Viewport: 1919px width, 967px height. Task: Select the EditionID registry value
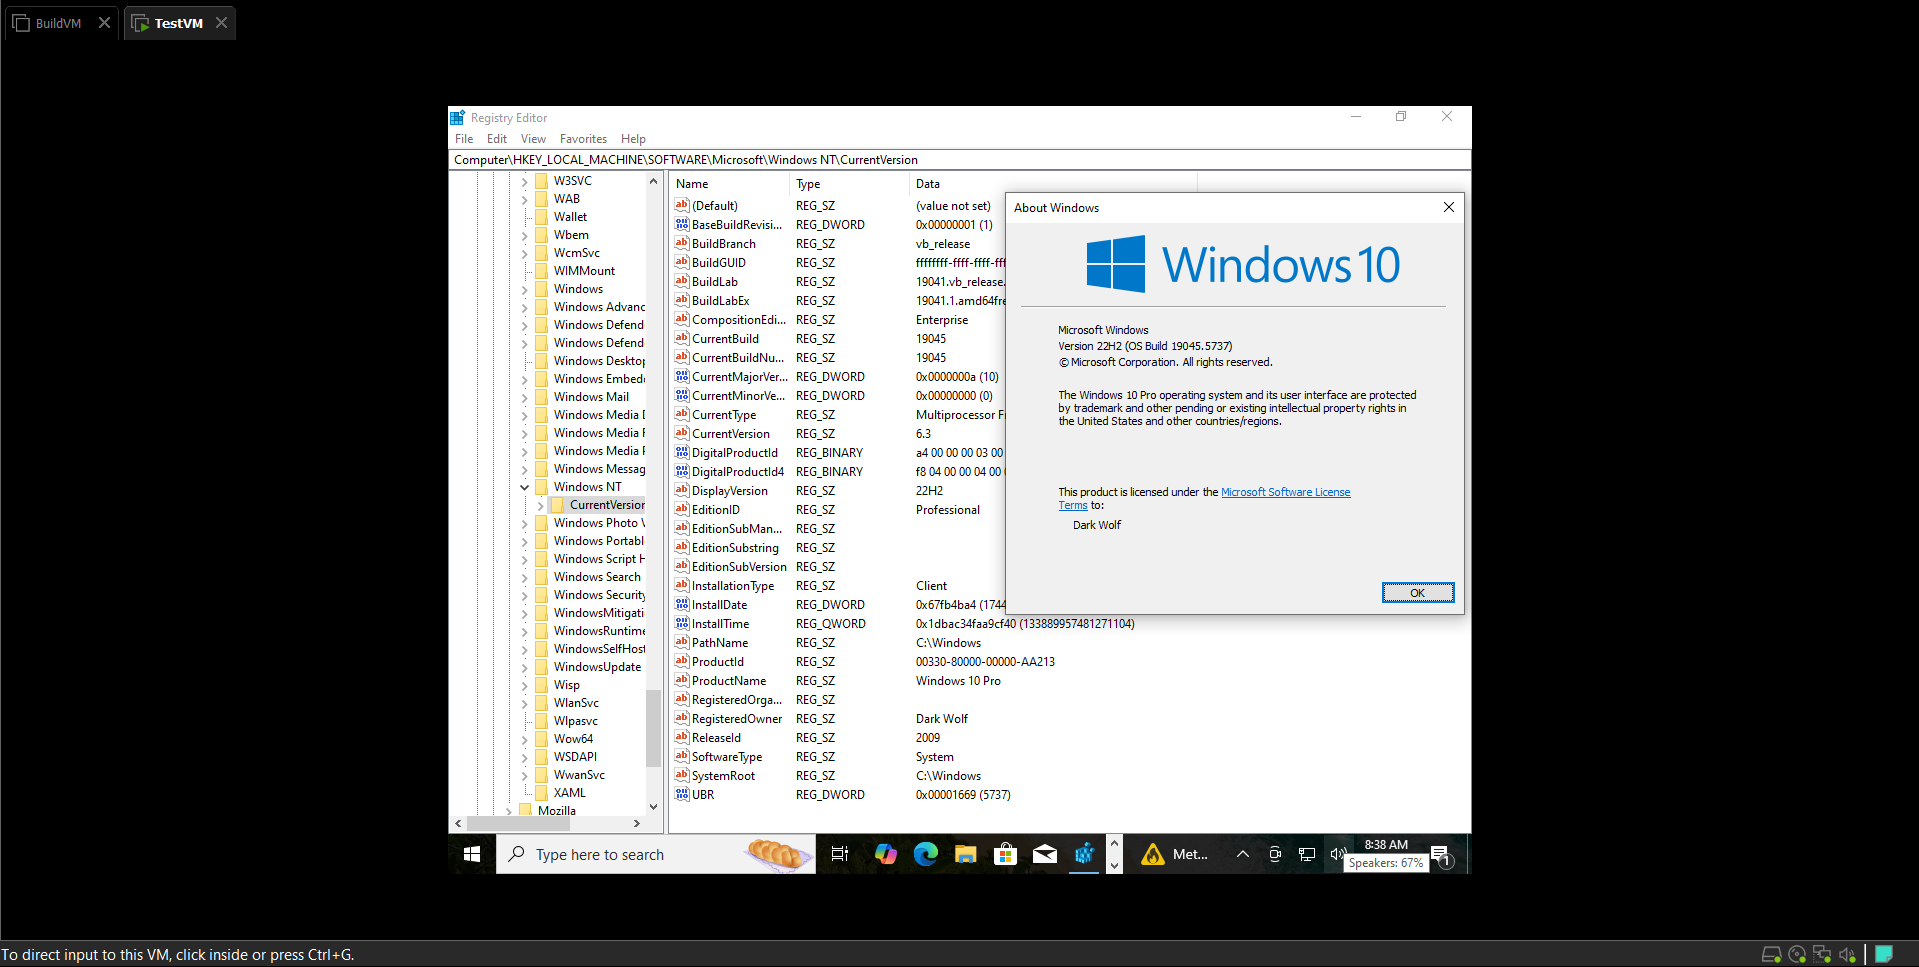(716, 510)
